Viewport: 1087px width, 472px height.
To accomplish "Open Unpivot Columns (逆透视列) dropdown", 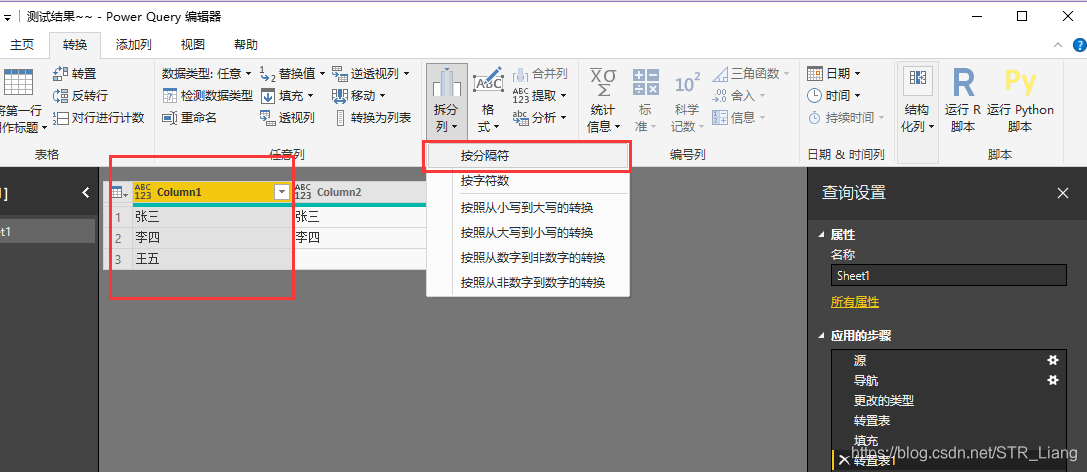I will [x=371, y=73].
